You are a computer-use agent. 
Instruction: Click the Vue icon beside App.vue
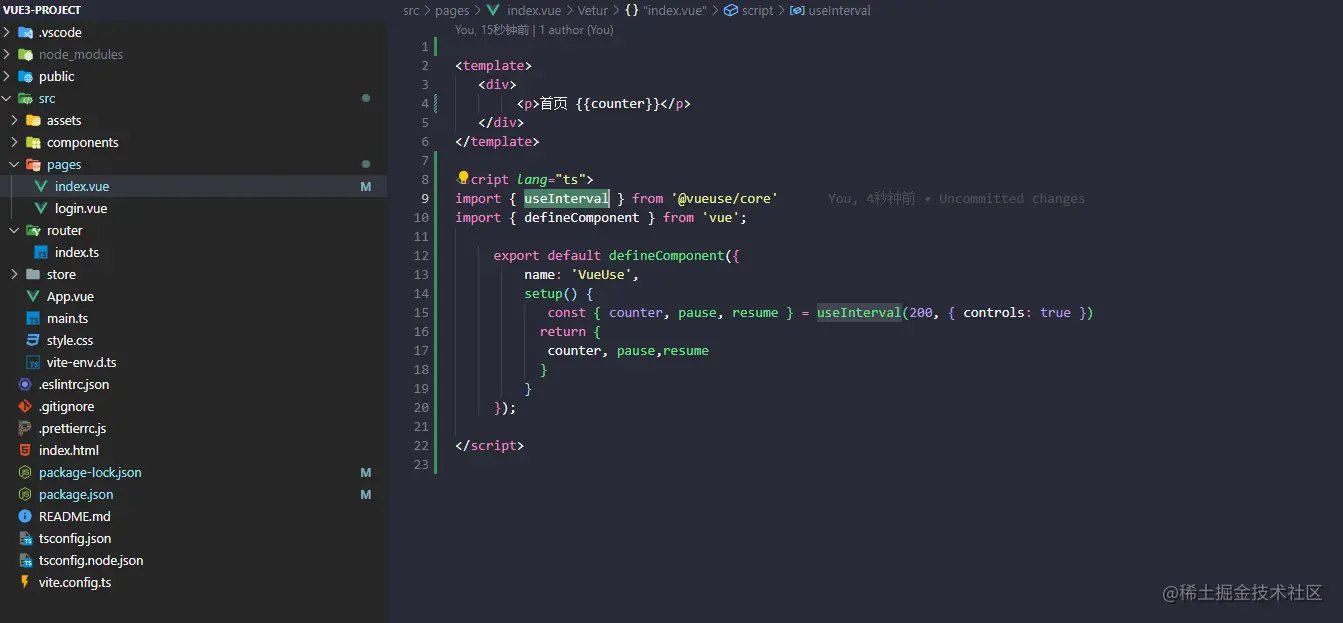(x=33, y=296)
